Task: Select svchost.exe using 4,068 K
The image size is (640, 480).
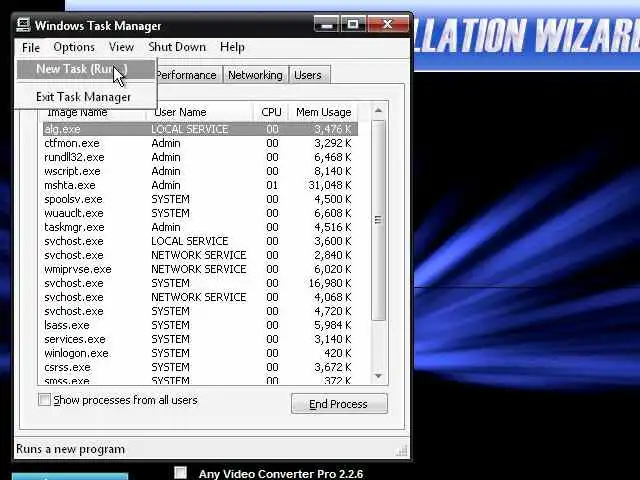Action: 200,297
